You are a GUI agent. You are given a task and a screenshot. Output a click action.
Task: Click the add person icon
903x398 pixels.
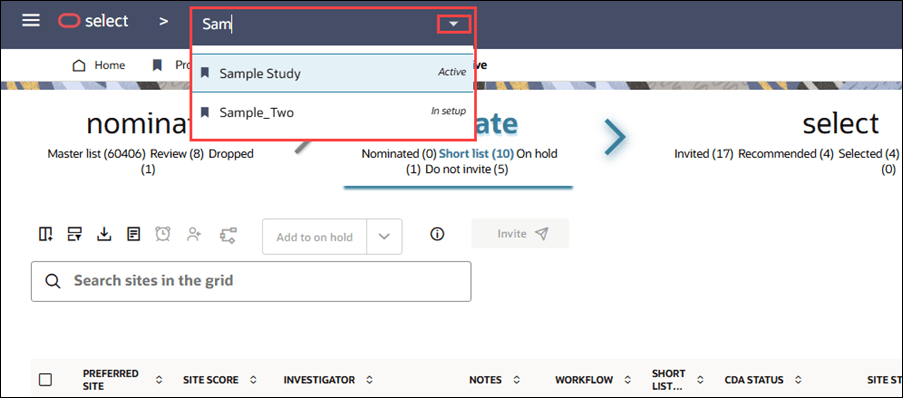coord(194,234)
